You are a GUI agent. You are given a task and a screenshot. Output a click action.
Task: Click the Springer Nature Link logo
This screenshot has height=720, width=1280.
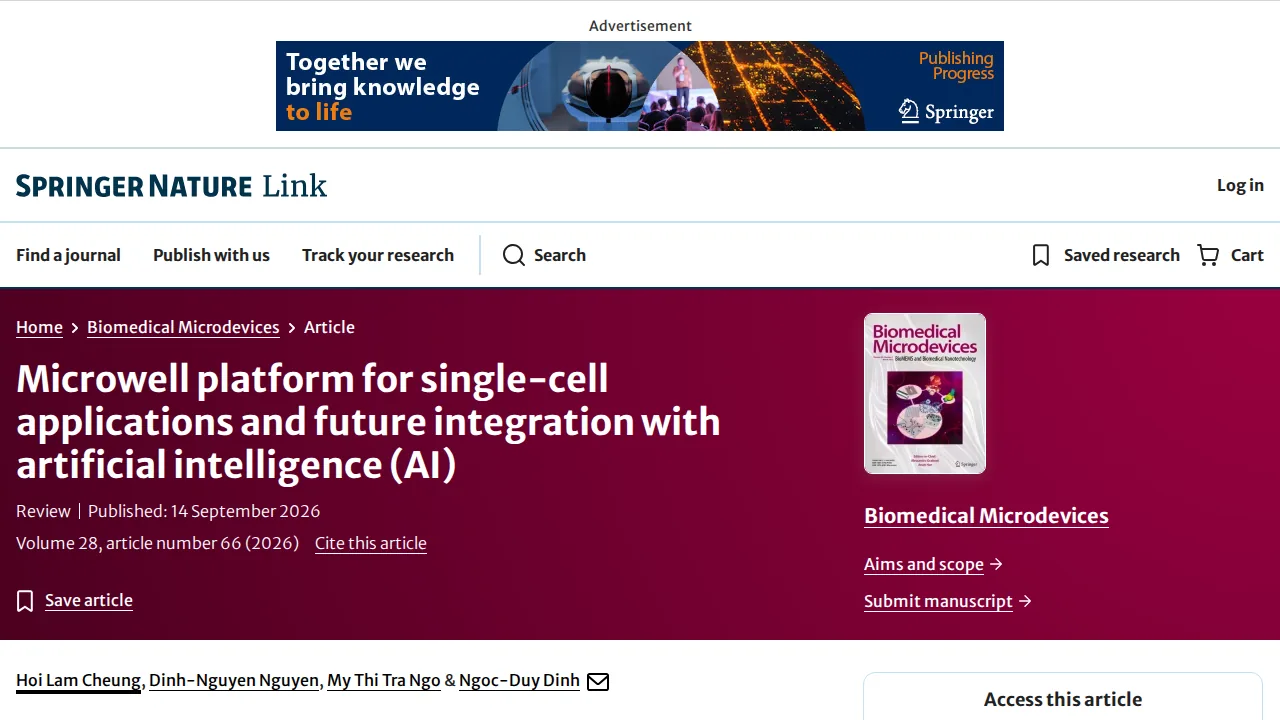click(171, 186)
